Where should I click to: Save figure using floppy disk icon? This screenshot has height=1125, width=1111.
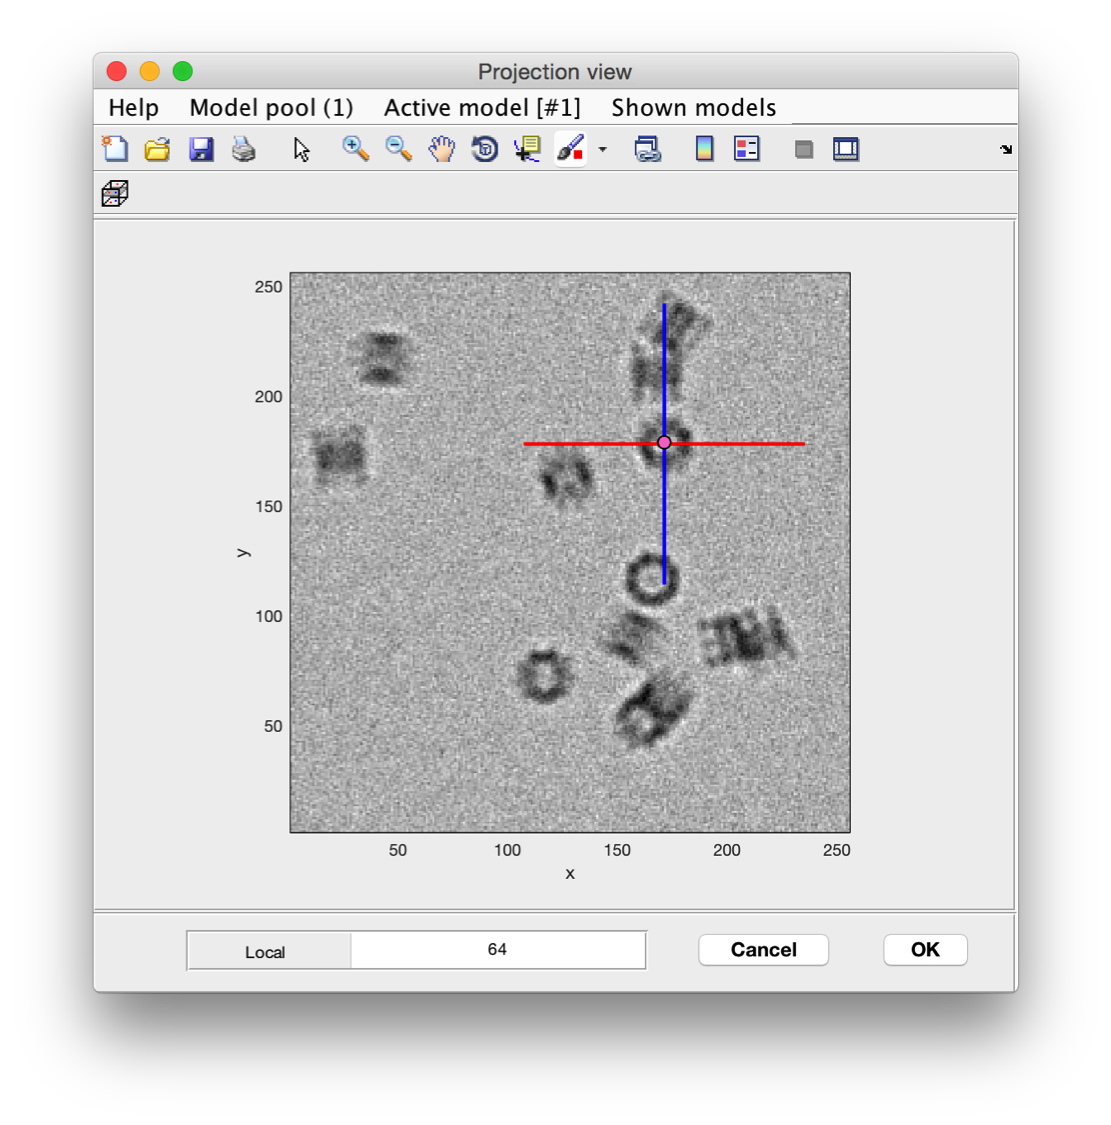201,149
